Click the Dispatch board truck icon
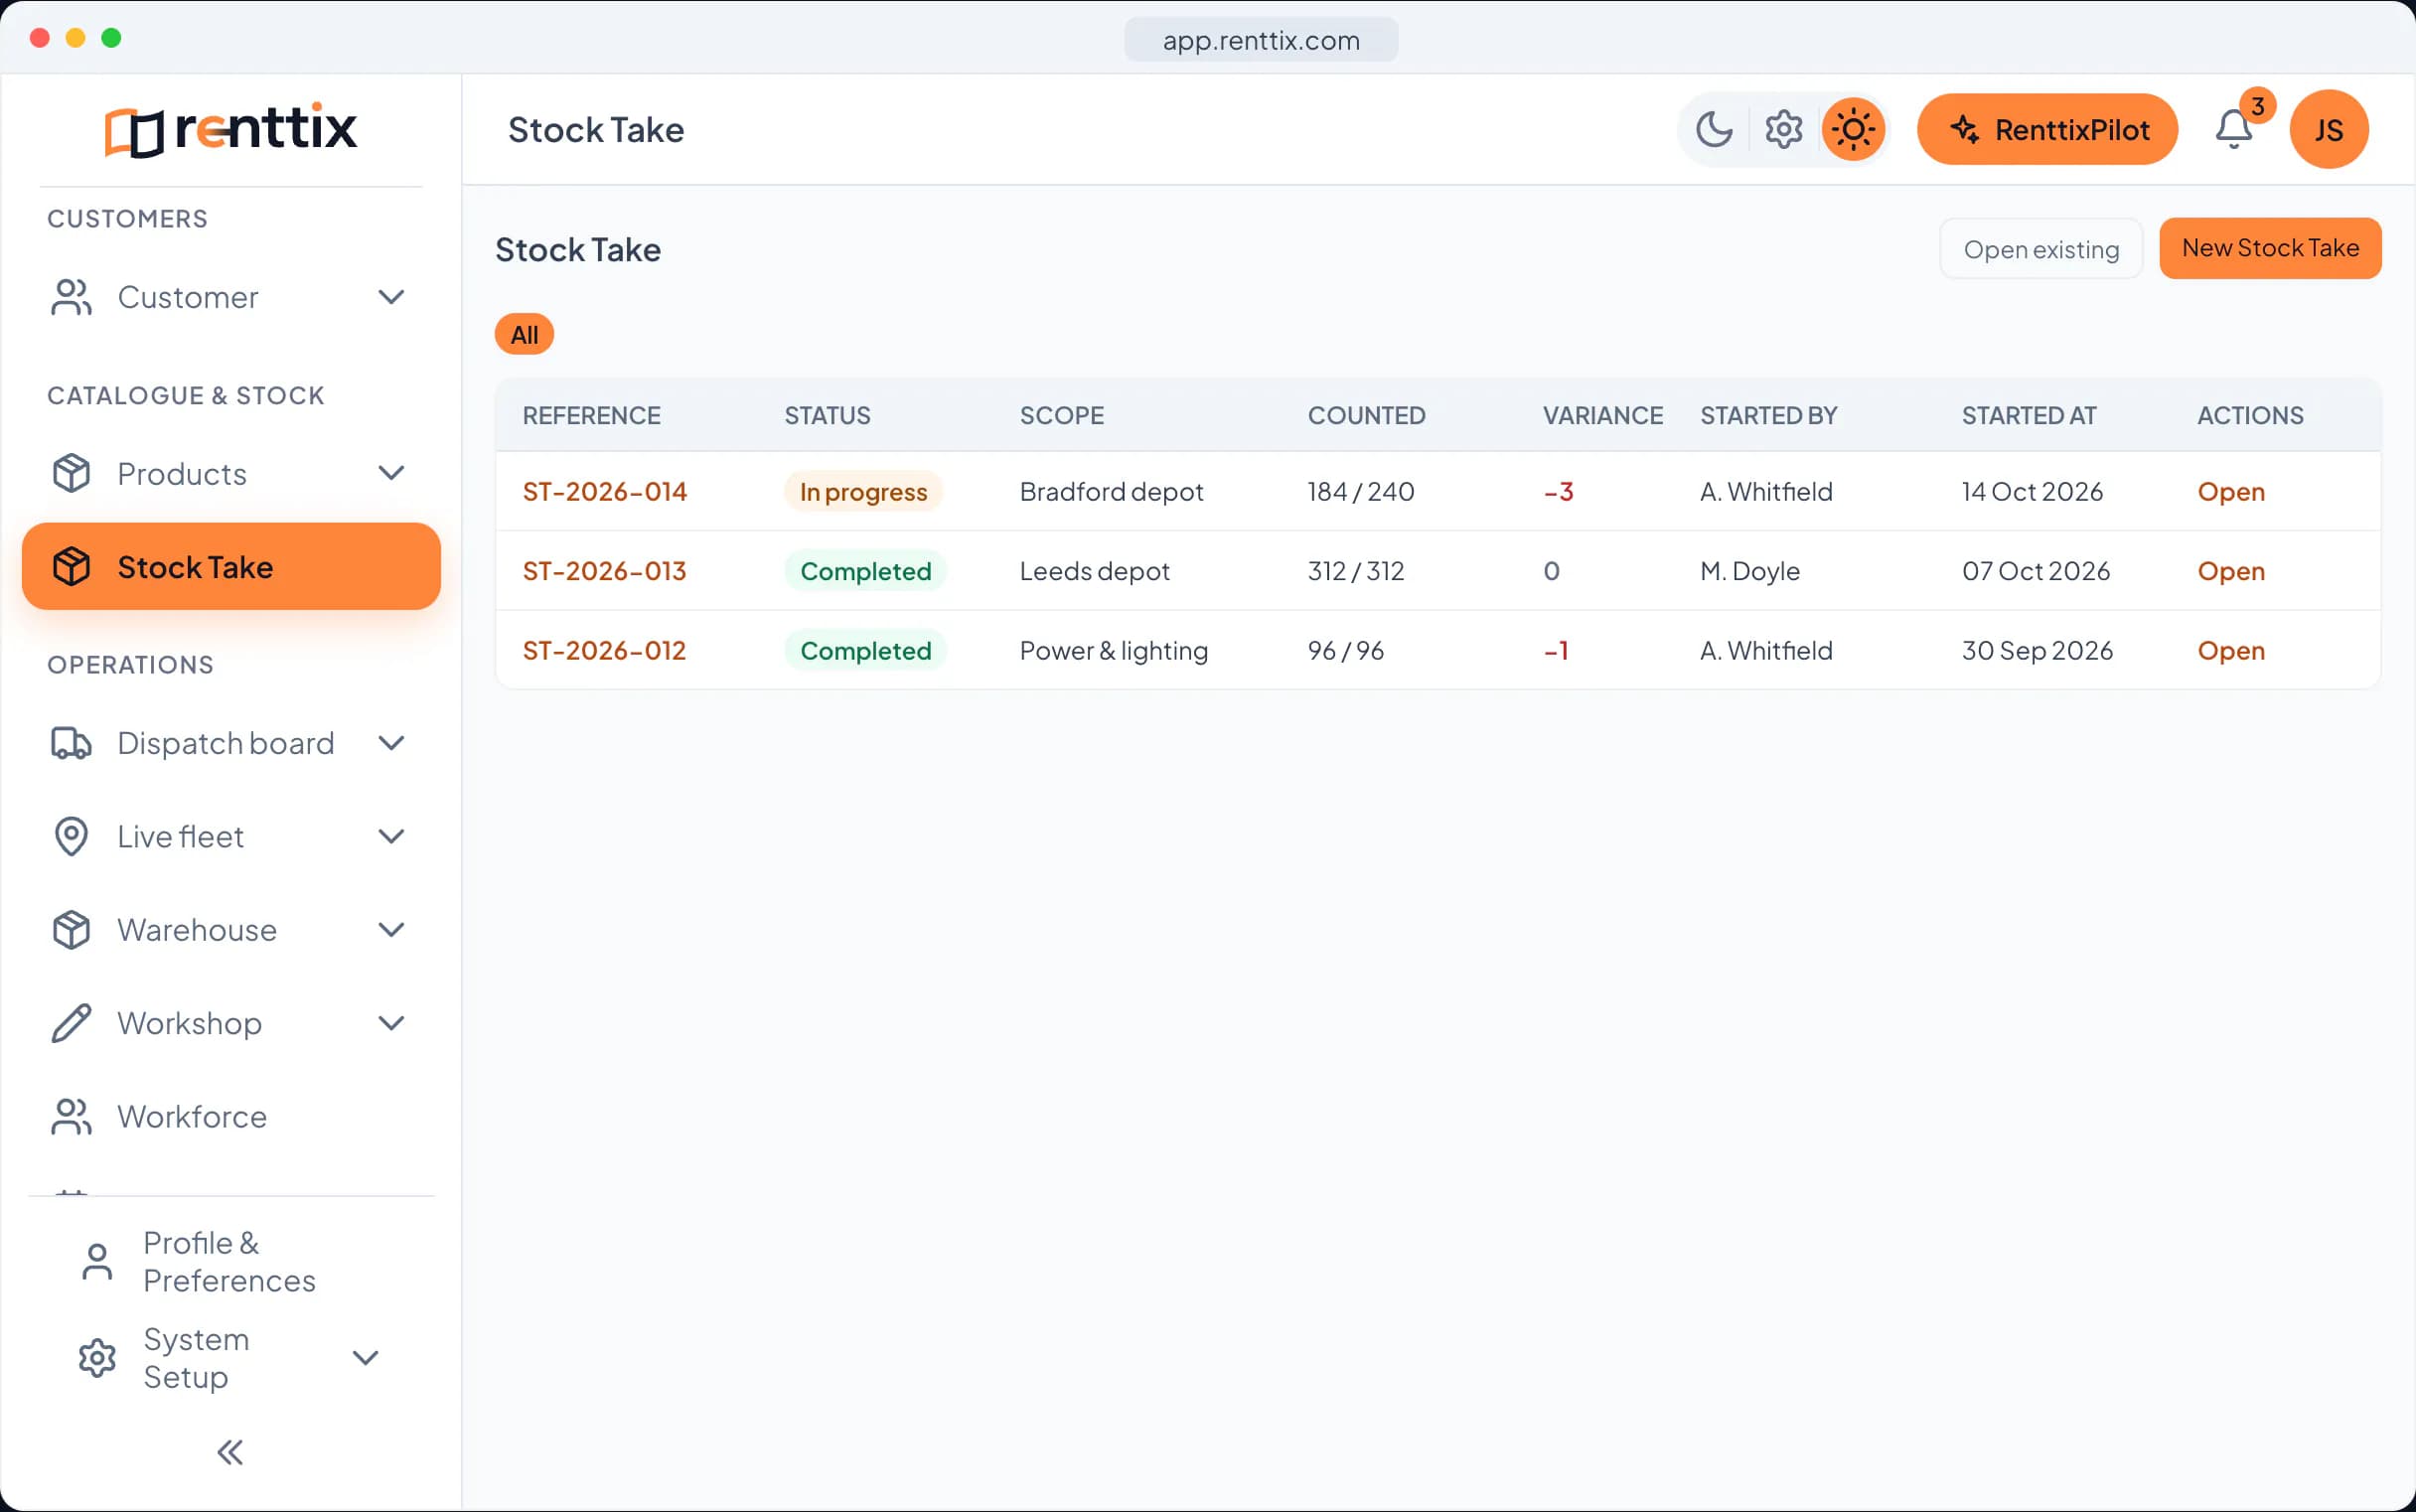 pos(71,743)
